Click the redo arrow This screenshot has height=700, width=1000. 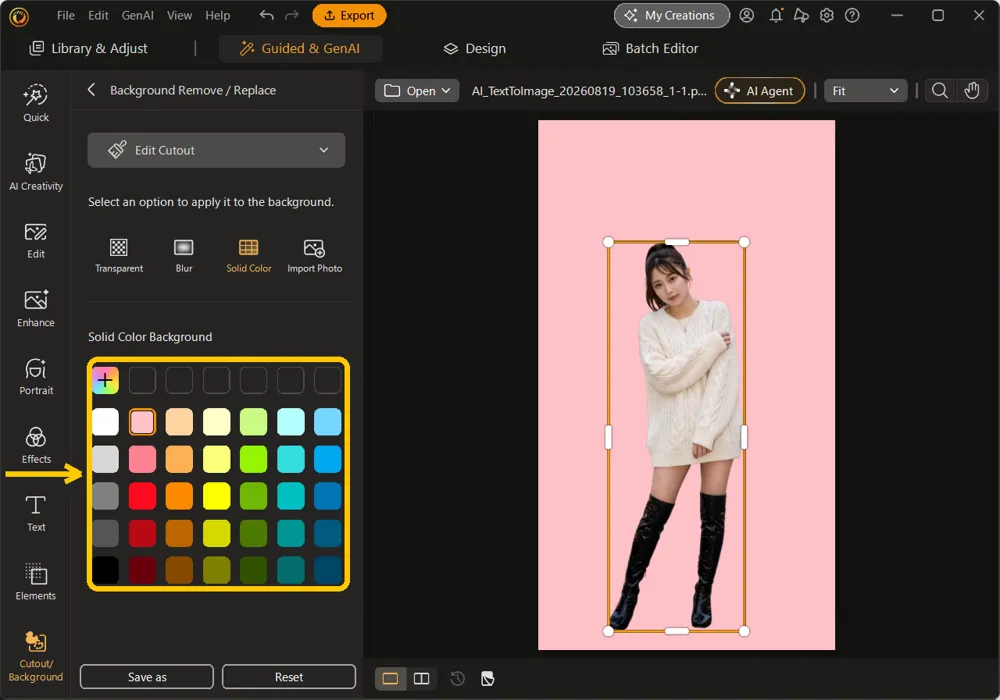tap(291, 15)
